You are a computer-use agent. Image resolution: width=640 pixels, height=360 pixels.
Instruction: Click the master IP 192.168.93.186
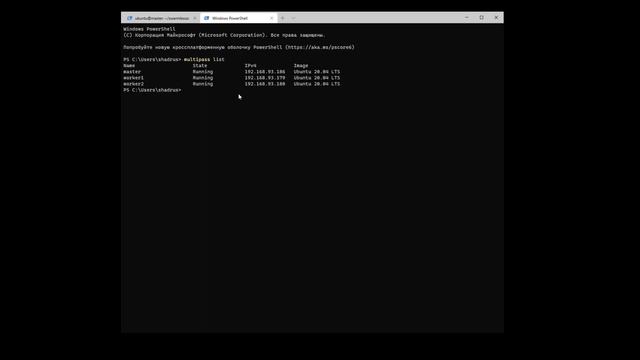click(x=265, y=72)
